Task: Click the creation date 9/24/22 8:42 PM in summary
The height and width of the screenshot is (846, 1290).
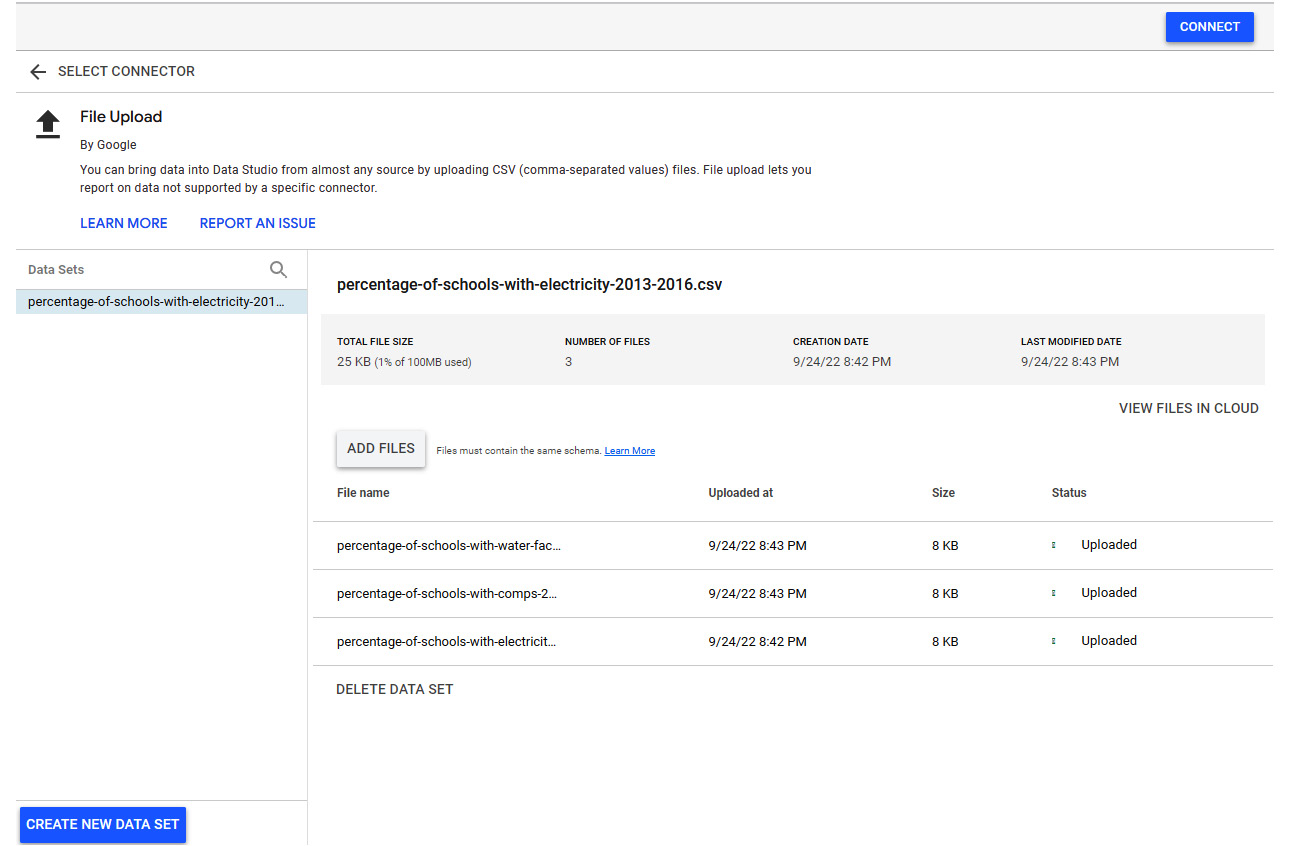Action: (x=842, y=362)
